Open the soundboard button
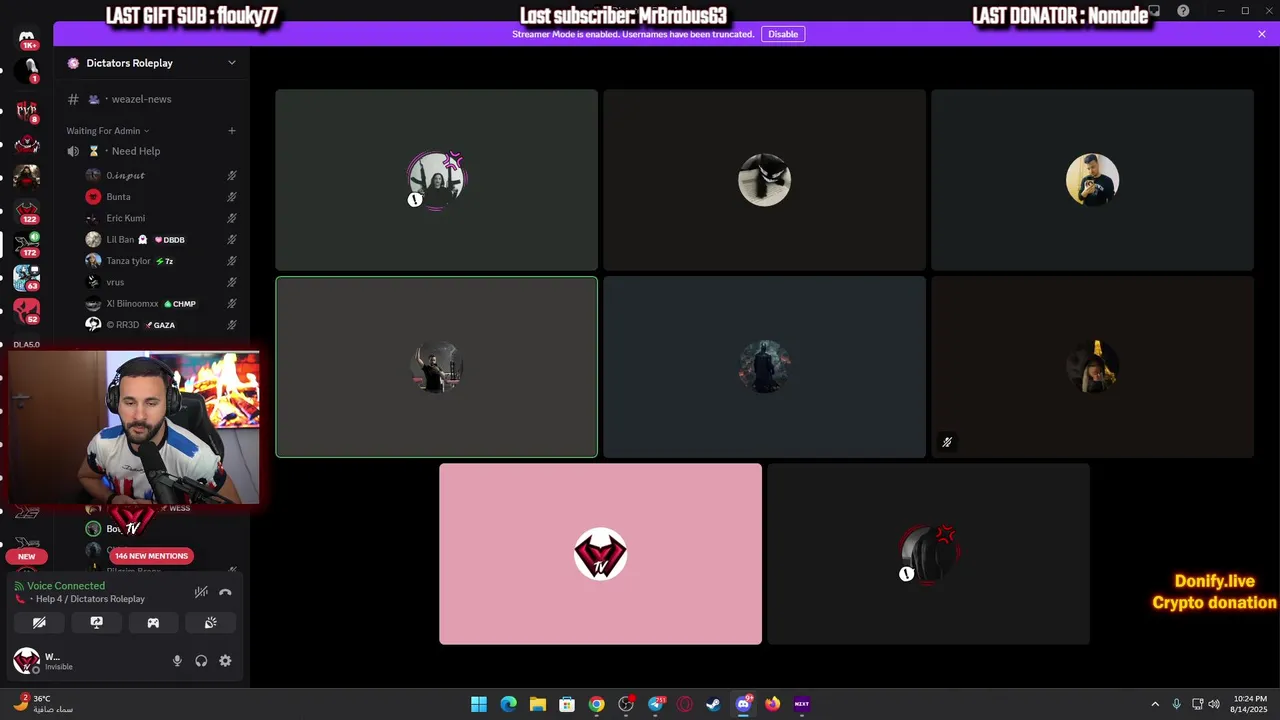This screenshot has width=1280, height=720. 210,622
